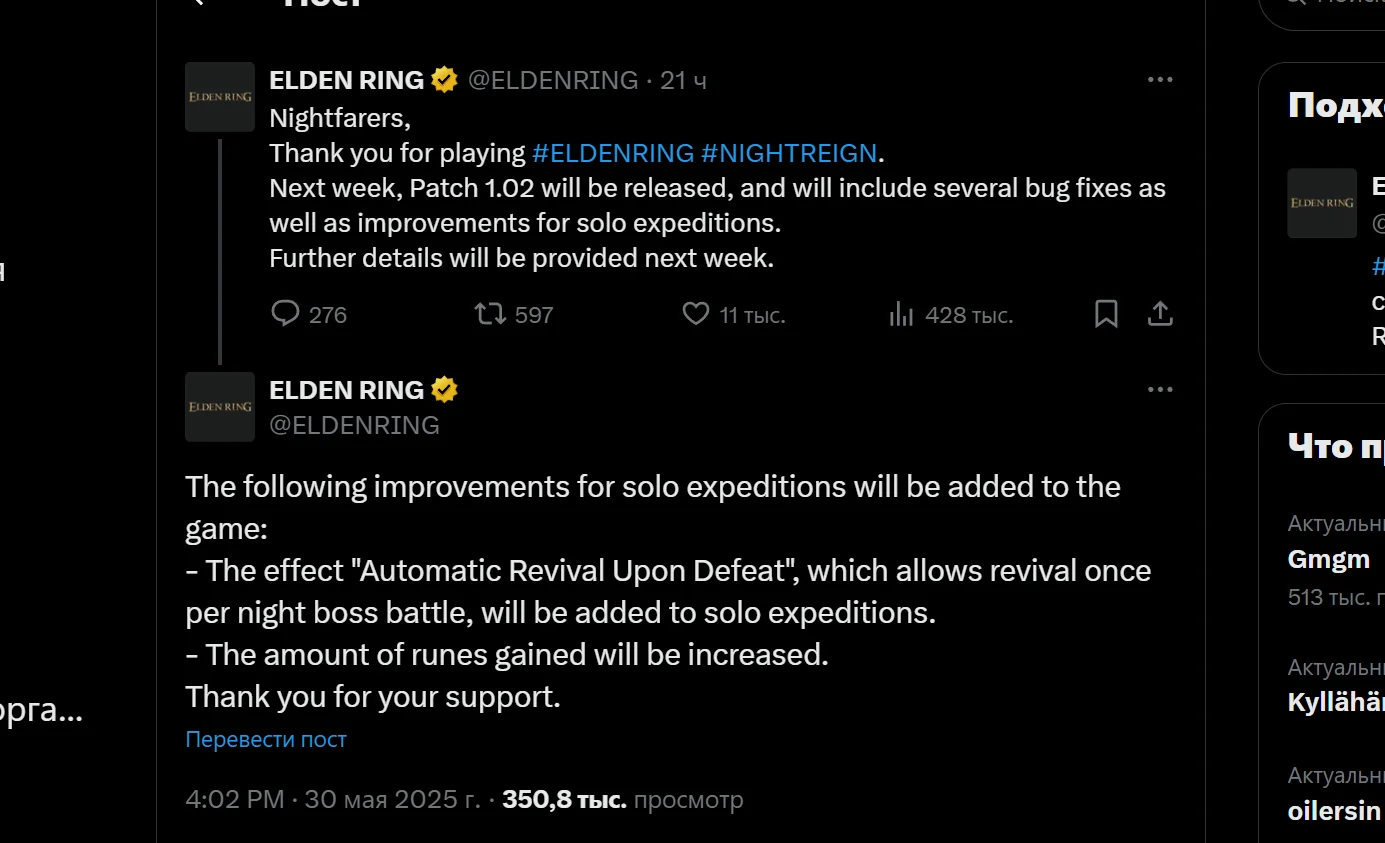Click Перевести пост to translate
This screenshot has height=843, width=1385.
click(266, 739)
